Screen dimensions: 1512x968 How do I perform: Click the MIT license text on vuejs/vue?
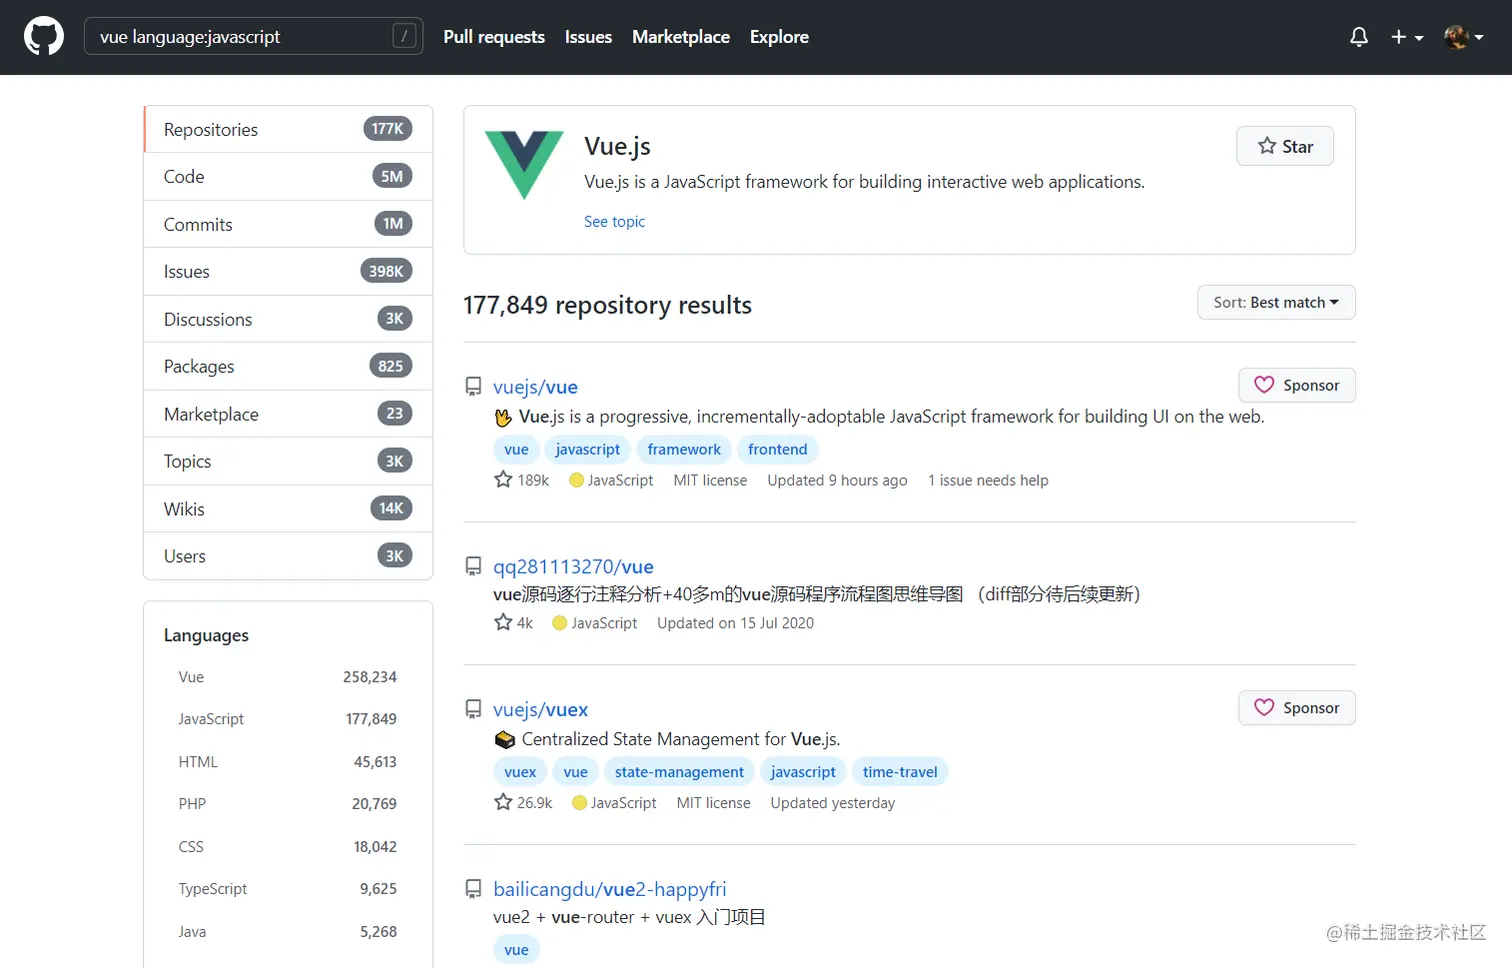point(710,481)
